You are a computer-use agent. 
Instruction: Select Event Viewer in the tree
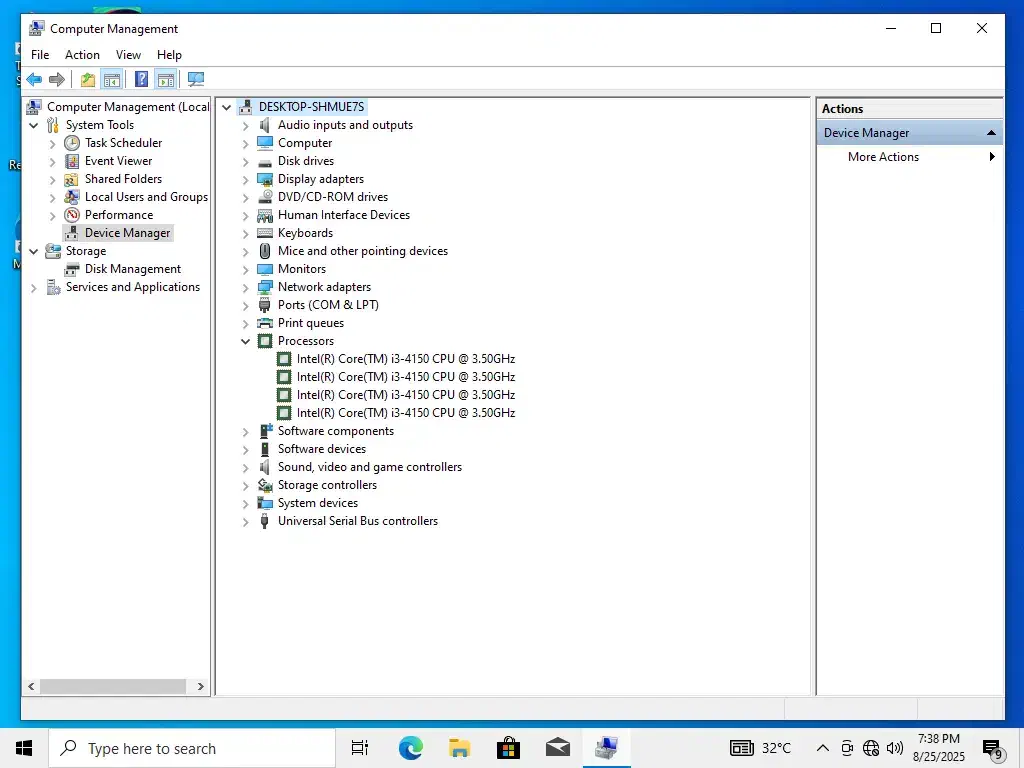coord(118,161)
